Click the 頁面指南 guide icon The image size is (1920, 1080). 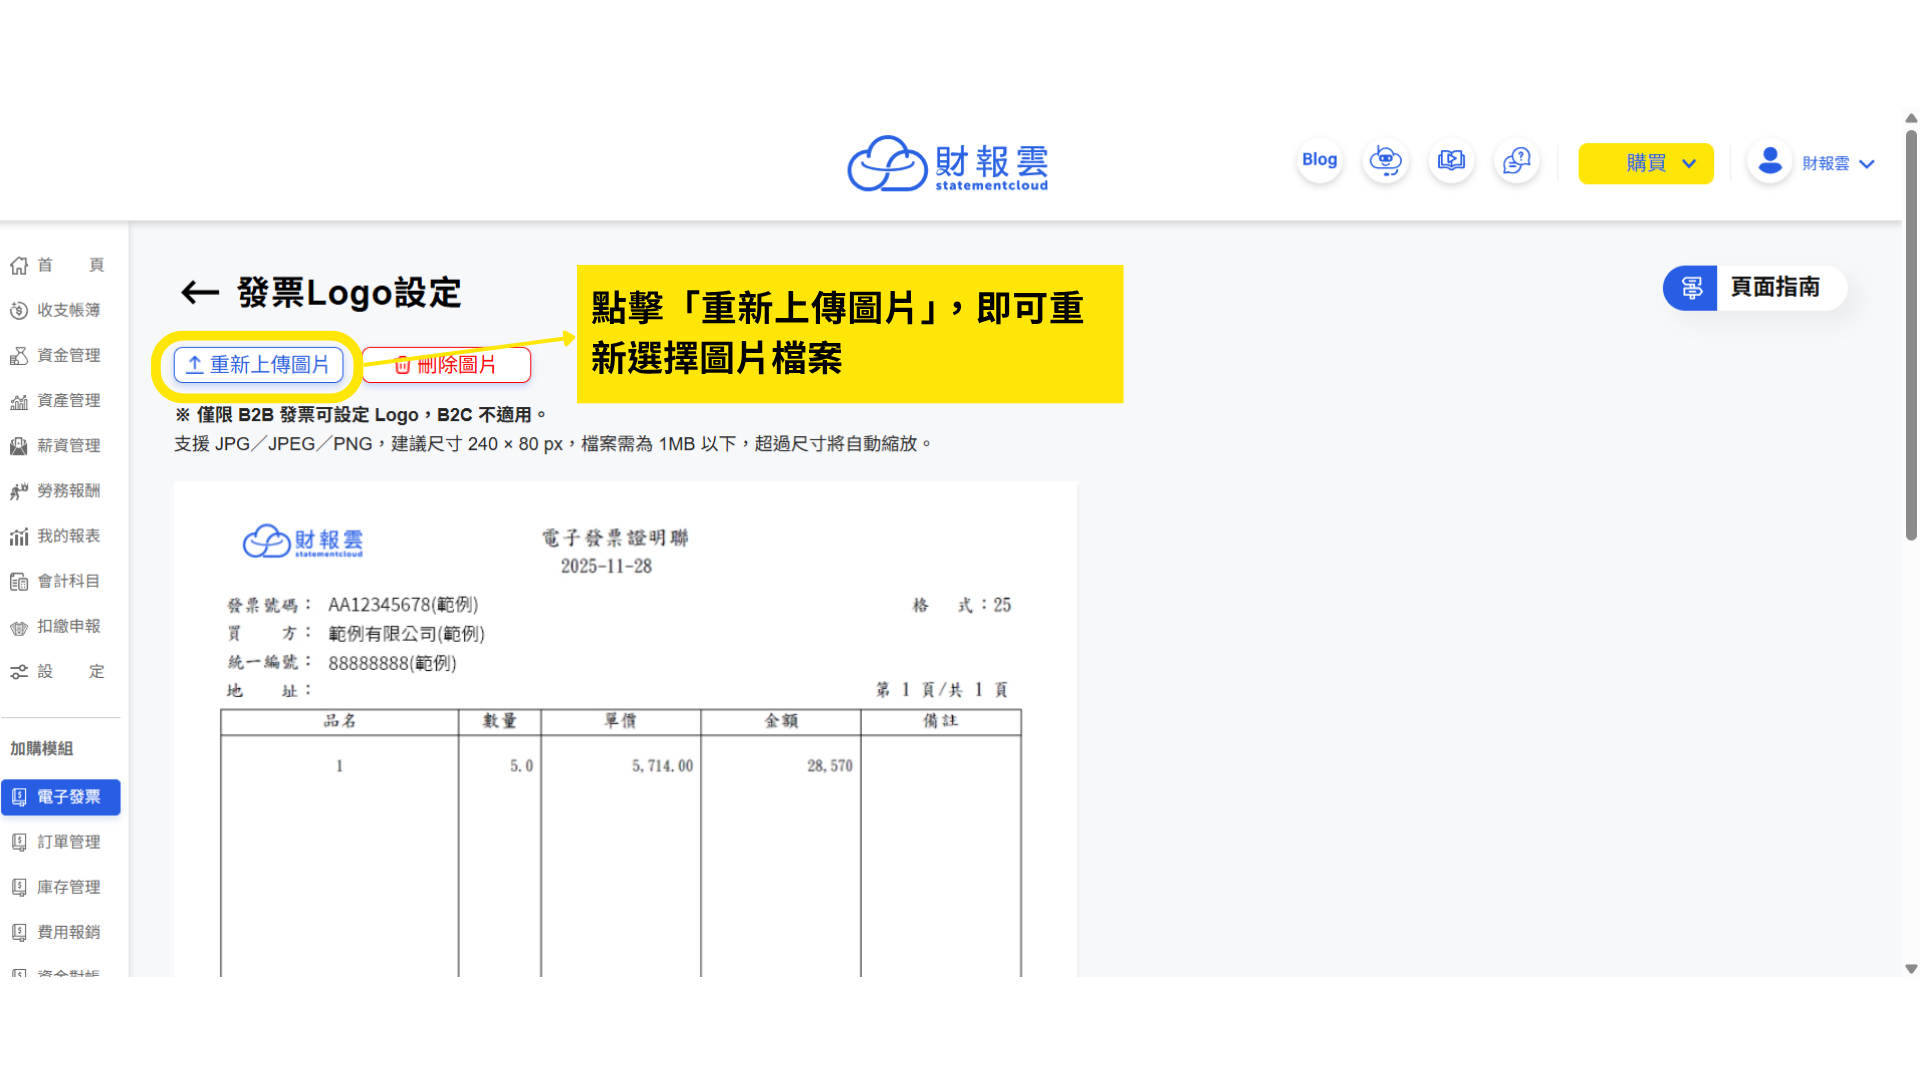click(x=1691, y=288)
